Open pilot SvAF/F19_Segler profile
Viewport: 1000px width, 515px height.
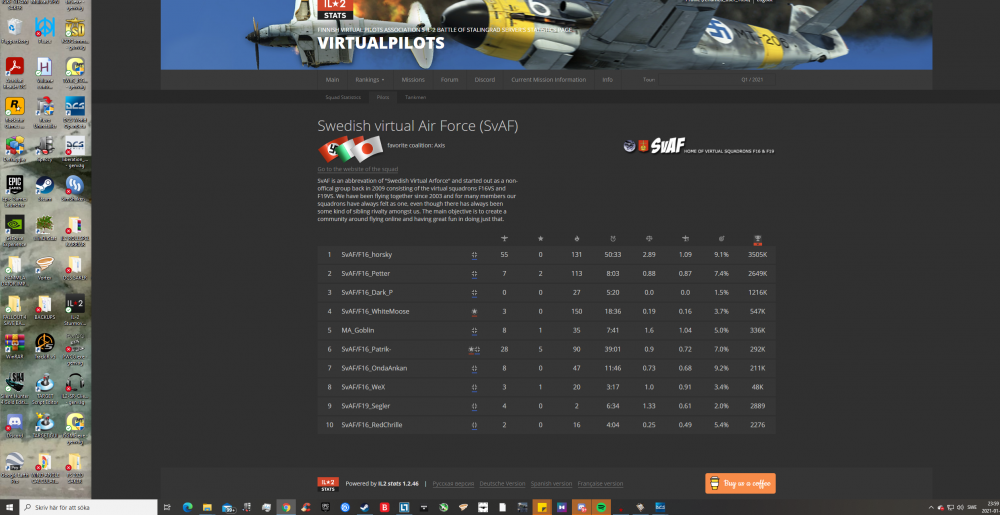(x=365, y=406)
